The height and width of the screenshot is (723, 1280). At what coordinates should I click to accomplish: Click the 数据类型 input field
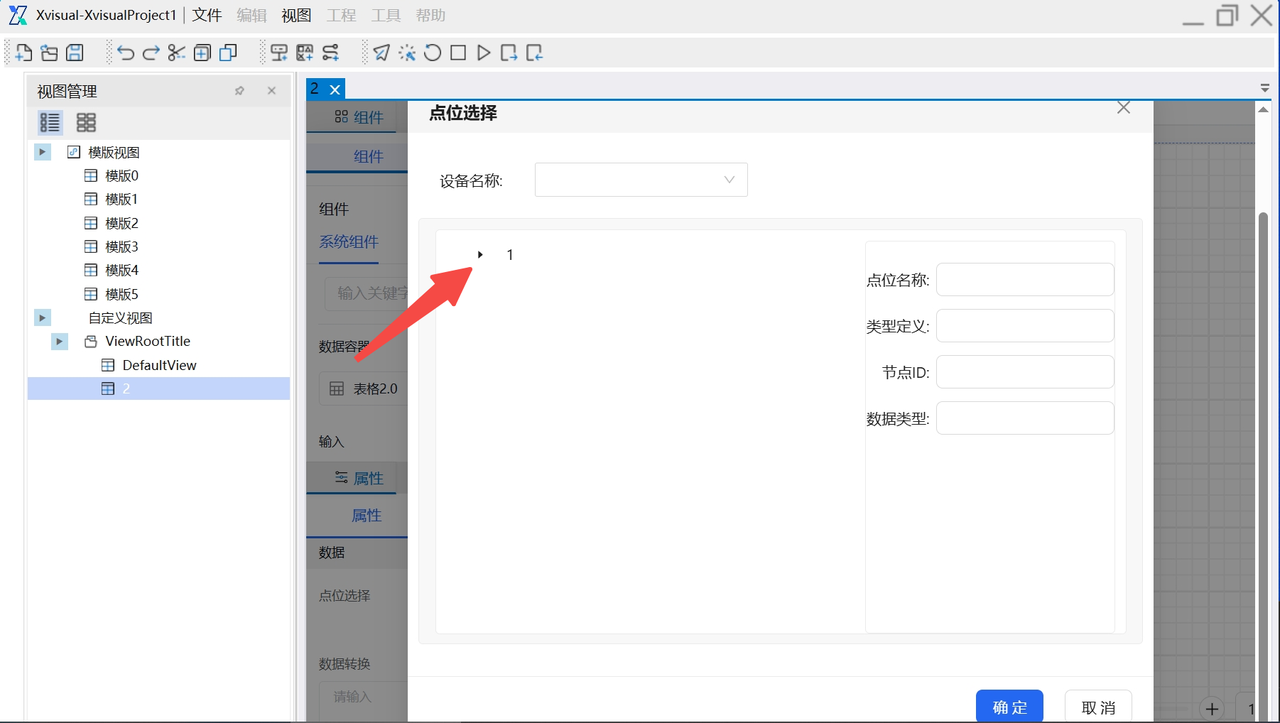pos(1025,418)
